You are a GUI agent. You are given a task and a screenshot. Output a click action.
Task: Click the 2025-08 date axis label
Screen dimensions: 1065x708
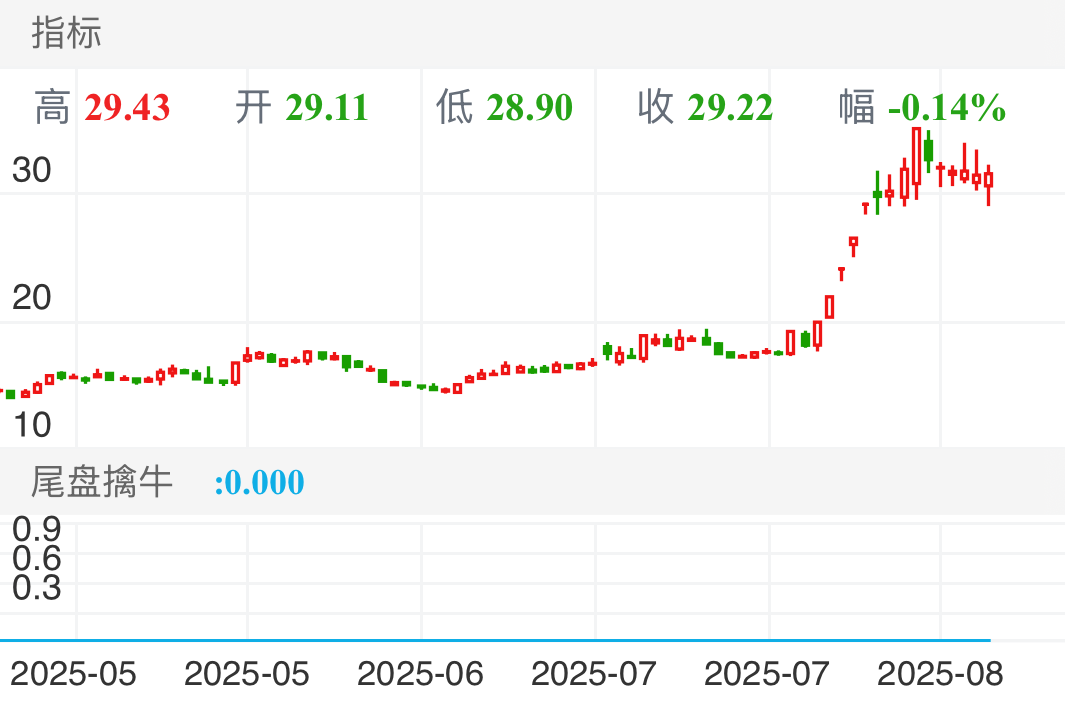pyautogui.click(x=940, y=674)
